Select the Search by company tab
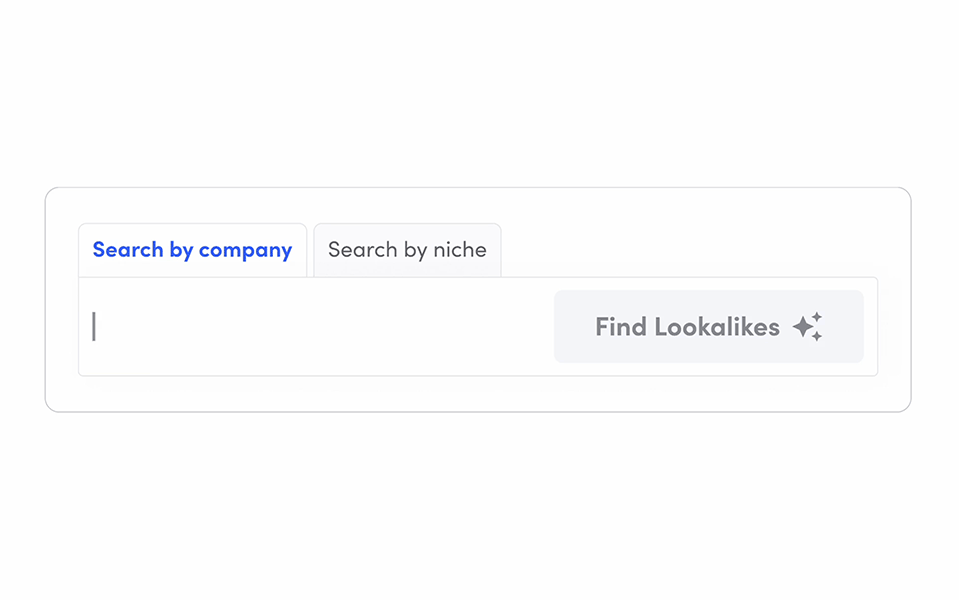Viewport: 959px width, 600px height. coord(192,250)
